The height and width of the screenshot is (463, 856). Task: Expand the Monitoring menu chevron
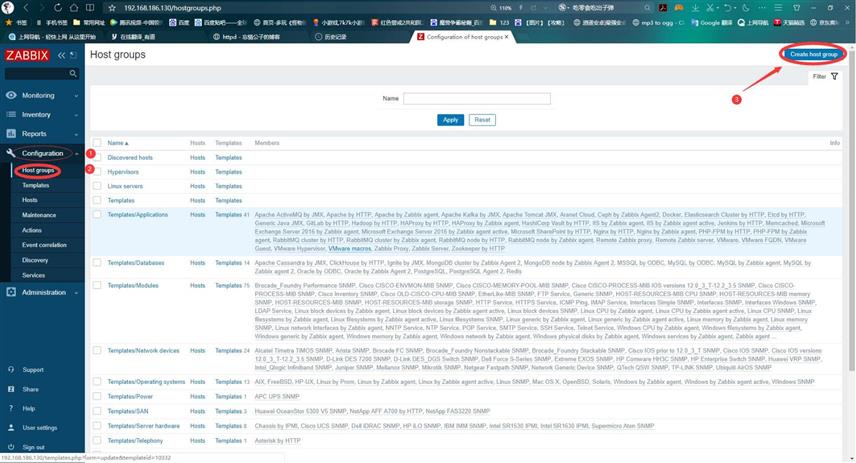click(76, 96)
